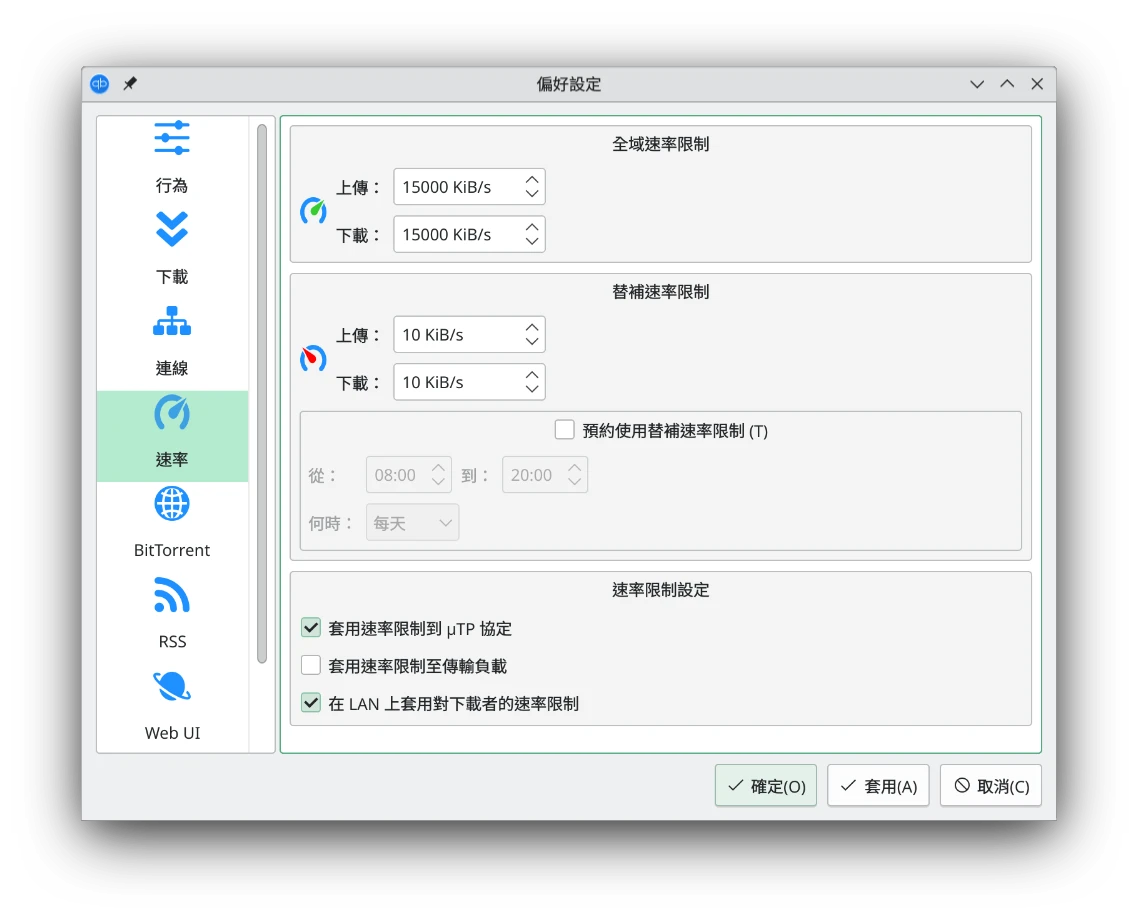Click the 確定(O) button
This screenshot has width=1140, height=918.
click(766, 786)
